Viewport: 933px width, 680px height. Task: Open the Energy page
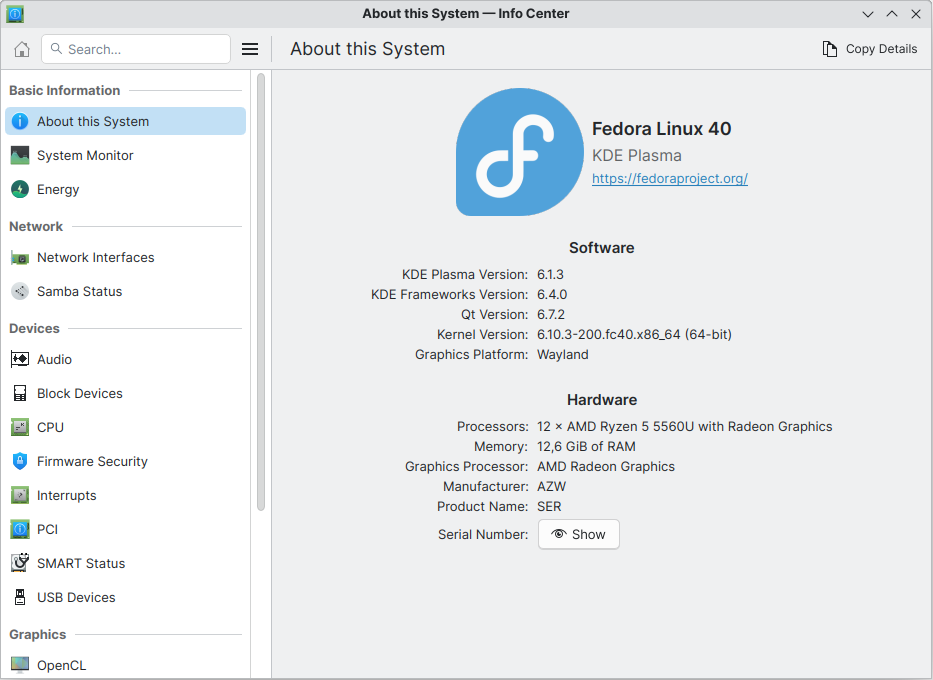tap(126, 189)
